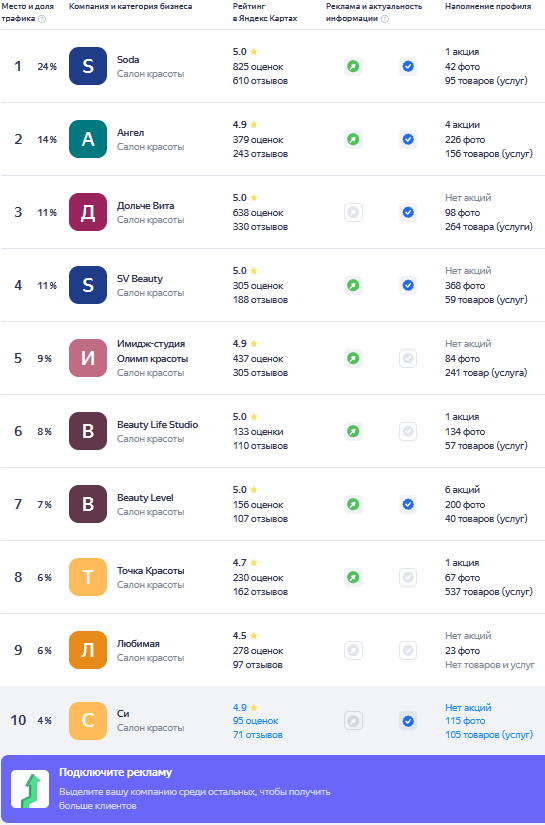Open the Дольче Вита logo thumbnail
The width and height of the screenshot is (545, 825).
(88, 213)
